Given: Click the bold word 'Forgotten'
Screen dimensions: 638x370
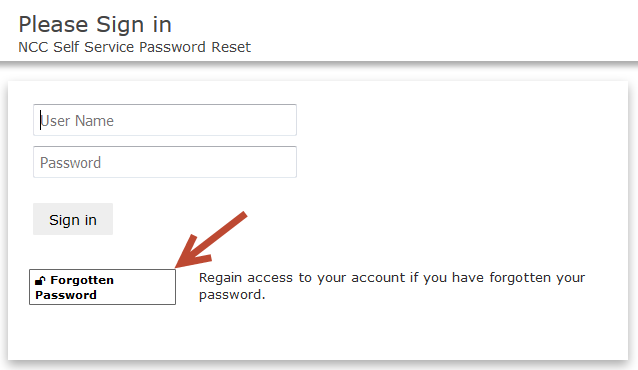Looking at the screenshot, I should click(x=82, y=280).
